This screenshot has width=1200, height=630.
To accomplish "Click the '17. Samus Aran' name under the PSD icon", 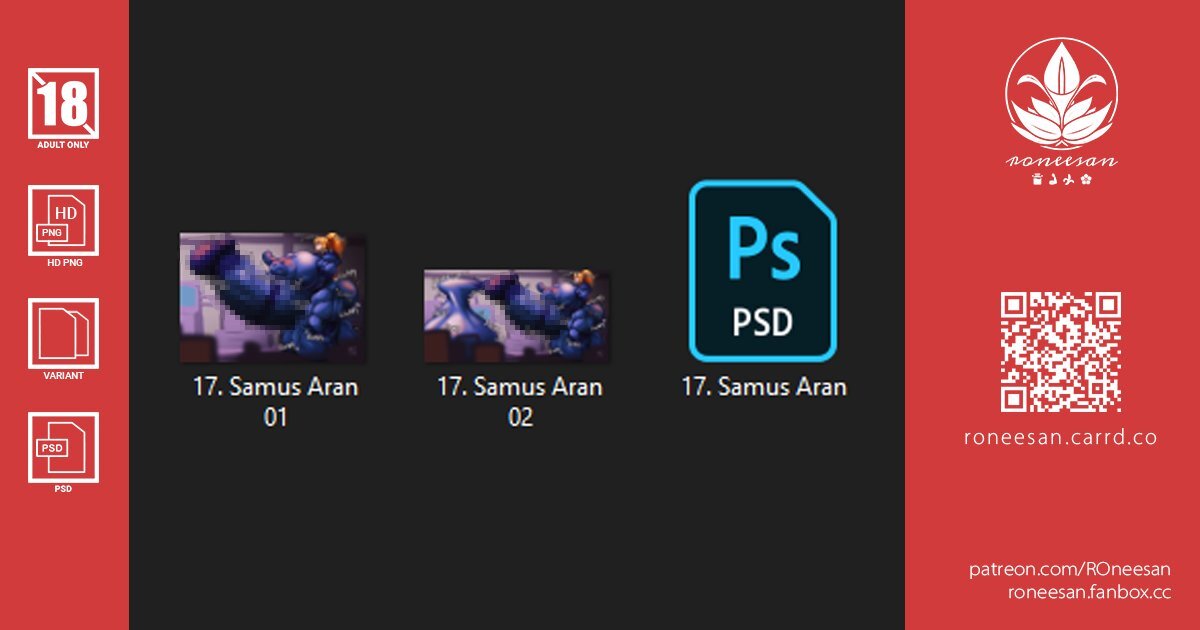I will tap(764, 387).
